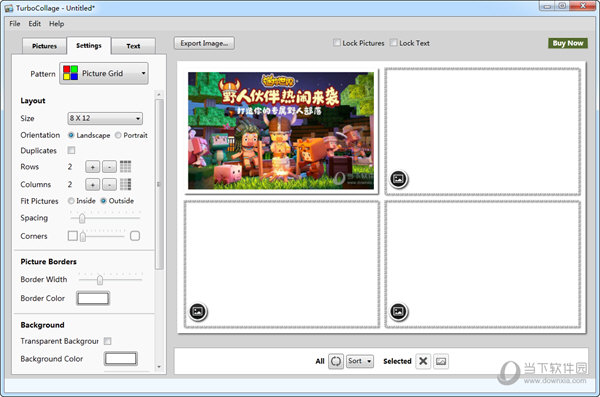Click the rounded corners icon
600x397 pixels.
(135, 236)
